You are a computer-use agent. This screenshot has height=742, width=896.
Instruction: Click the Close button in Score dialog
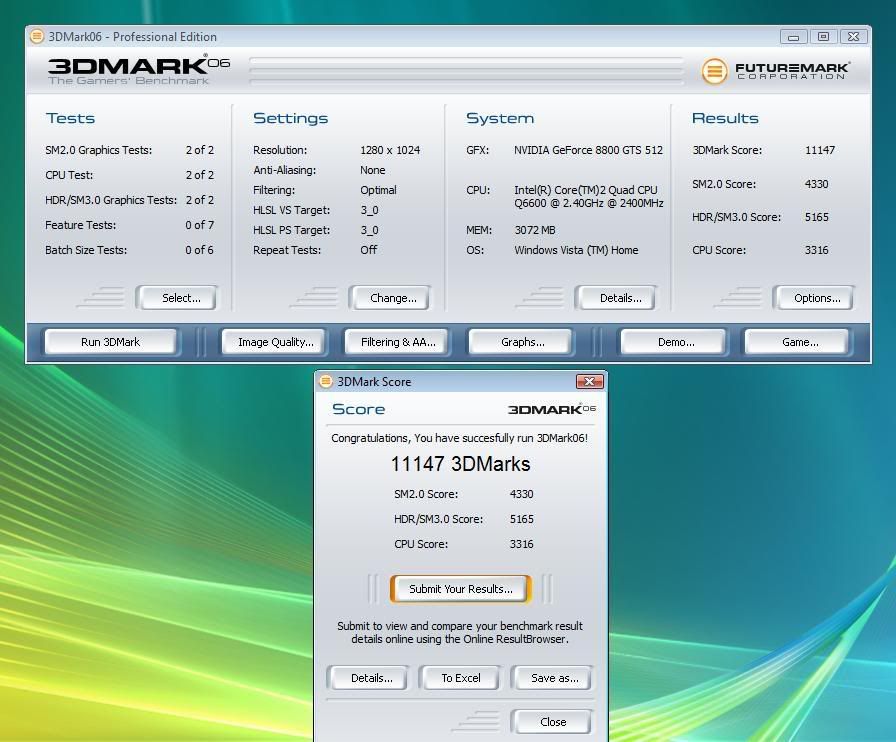pyautogui.click(x=552, y=722)
